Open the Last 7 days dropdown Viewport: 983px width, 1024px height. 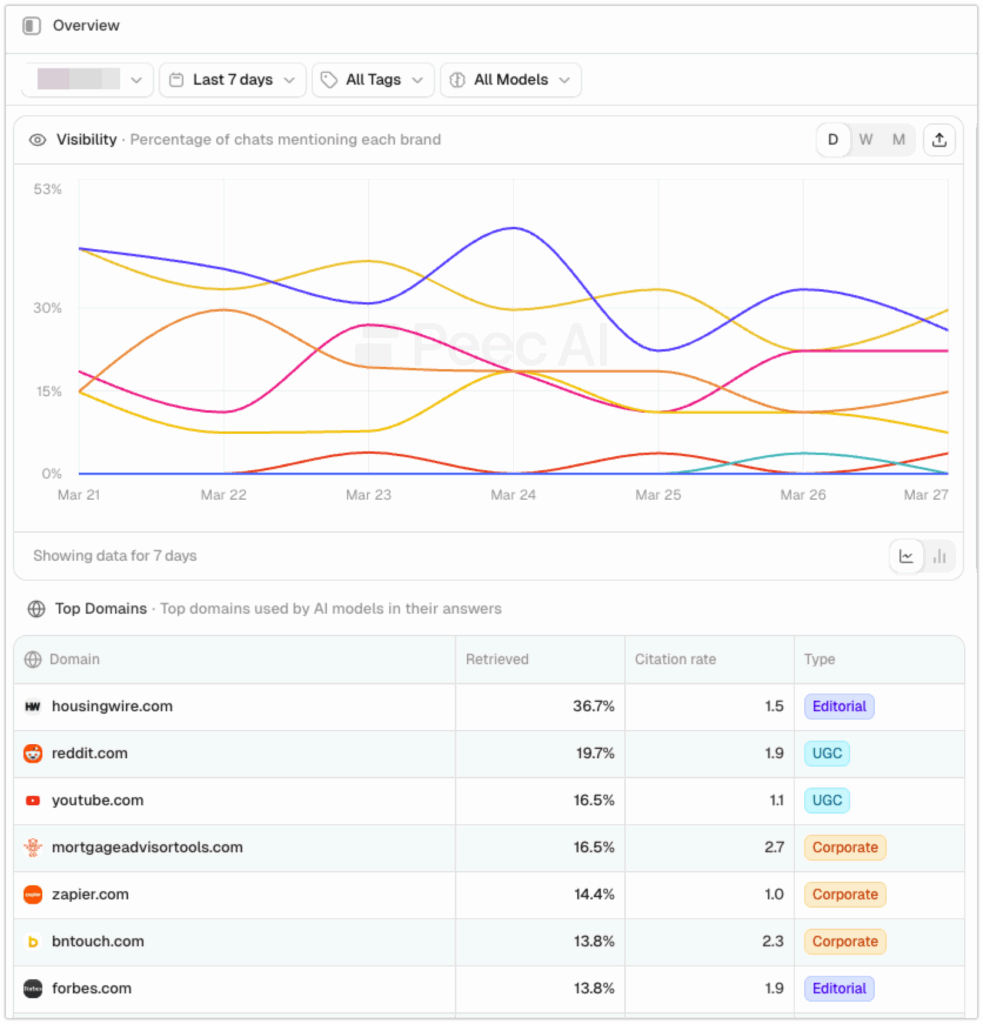(x=232, y=80)
